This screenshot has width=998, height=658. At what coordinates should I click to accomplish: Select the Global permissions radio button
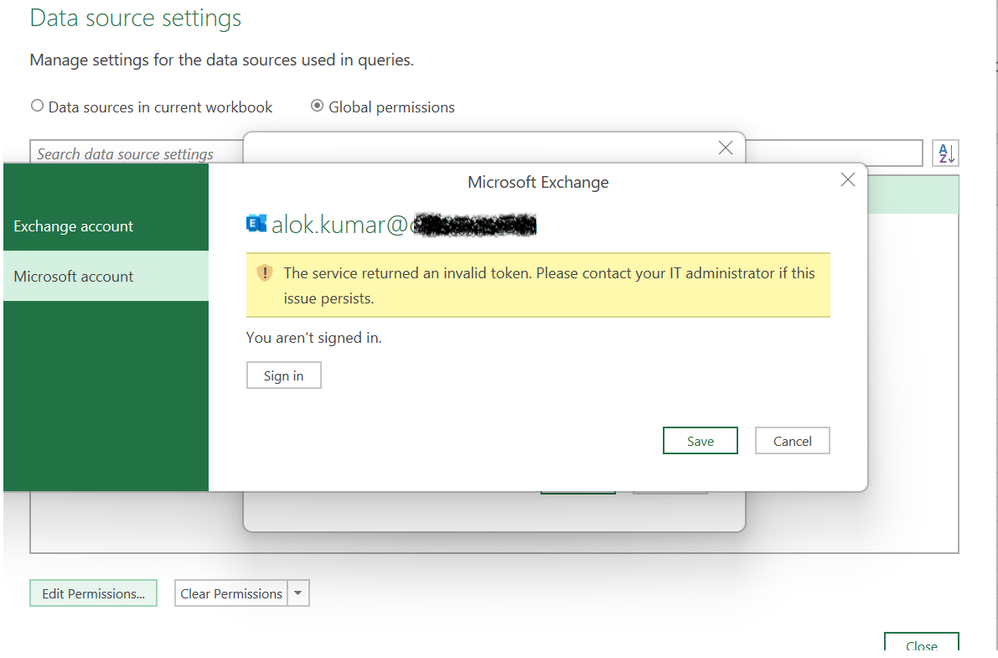coord(317,106)
